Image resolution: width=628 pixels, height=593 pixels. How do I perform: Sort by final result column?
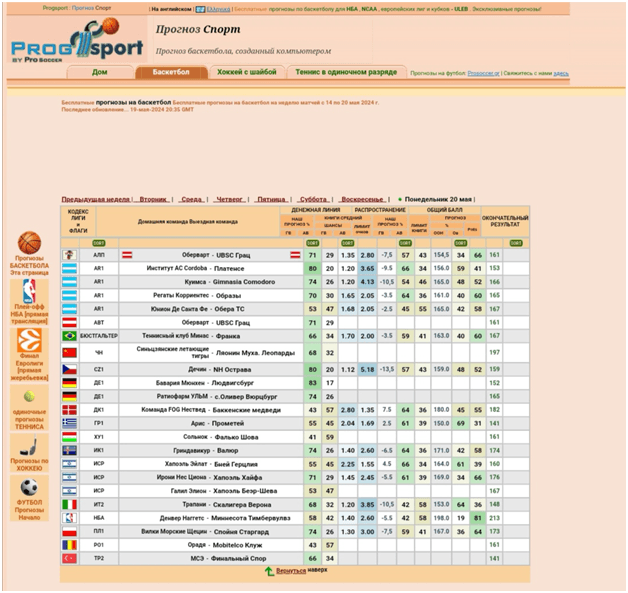tap(516, 243)
